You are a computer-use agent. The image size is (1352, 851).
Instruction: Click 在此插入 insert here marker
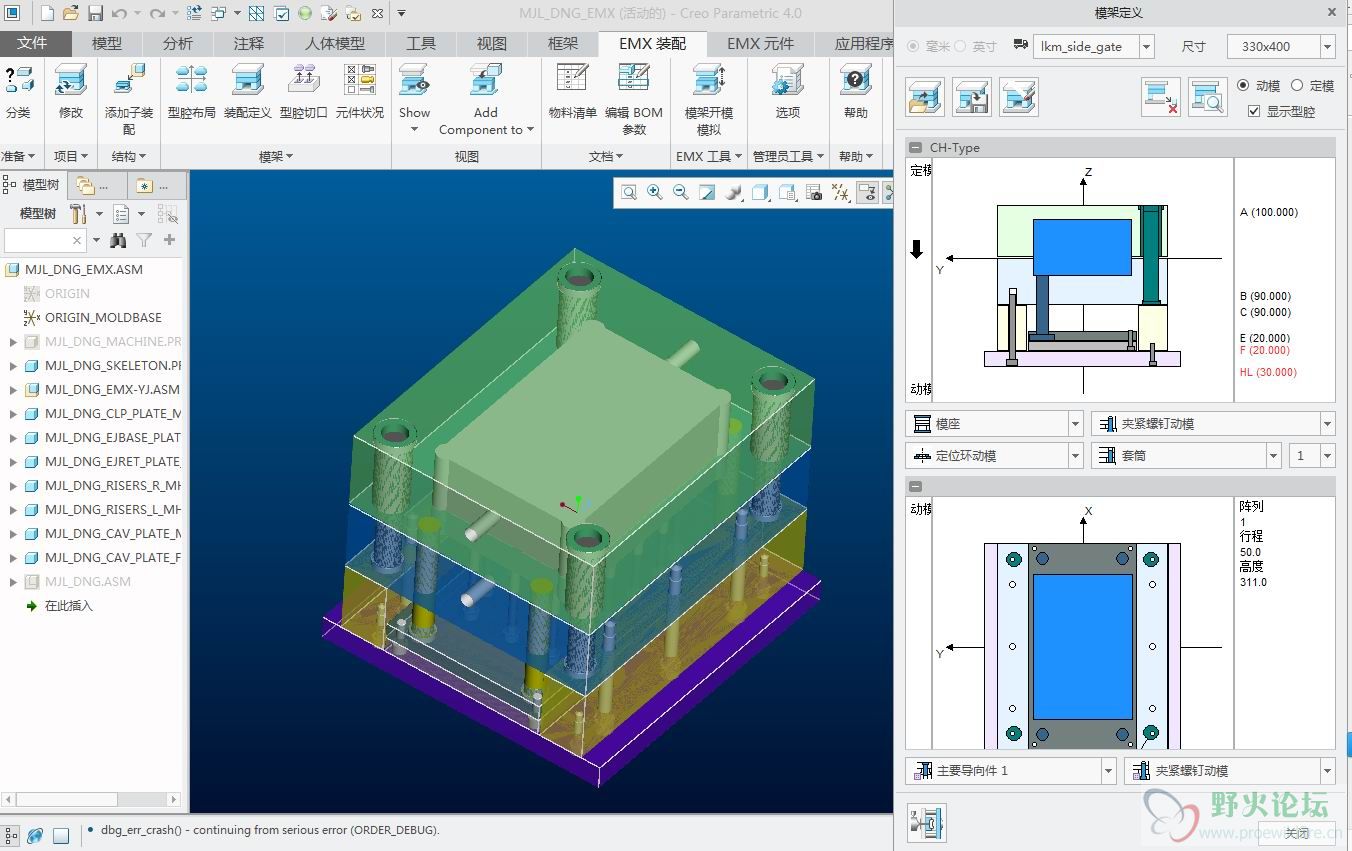click(x=68, y=606)
